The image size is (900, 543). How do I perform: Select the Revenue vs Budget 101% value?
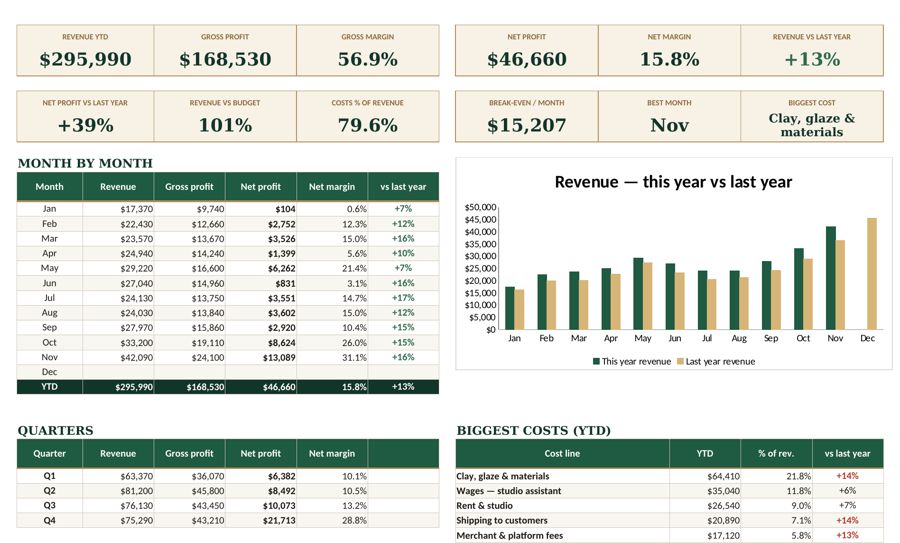point(225,125)
